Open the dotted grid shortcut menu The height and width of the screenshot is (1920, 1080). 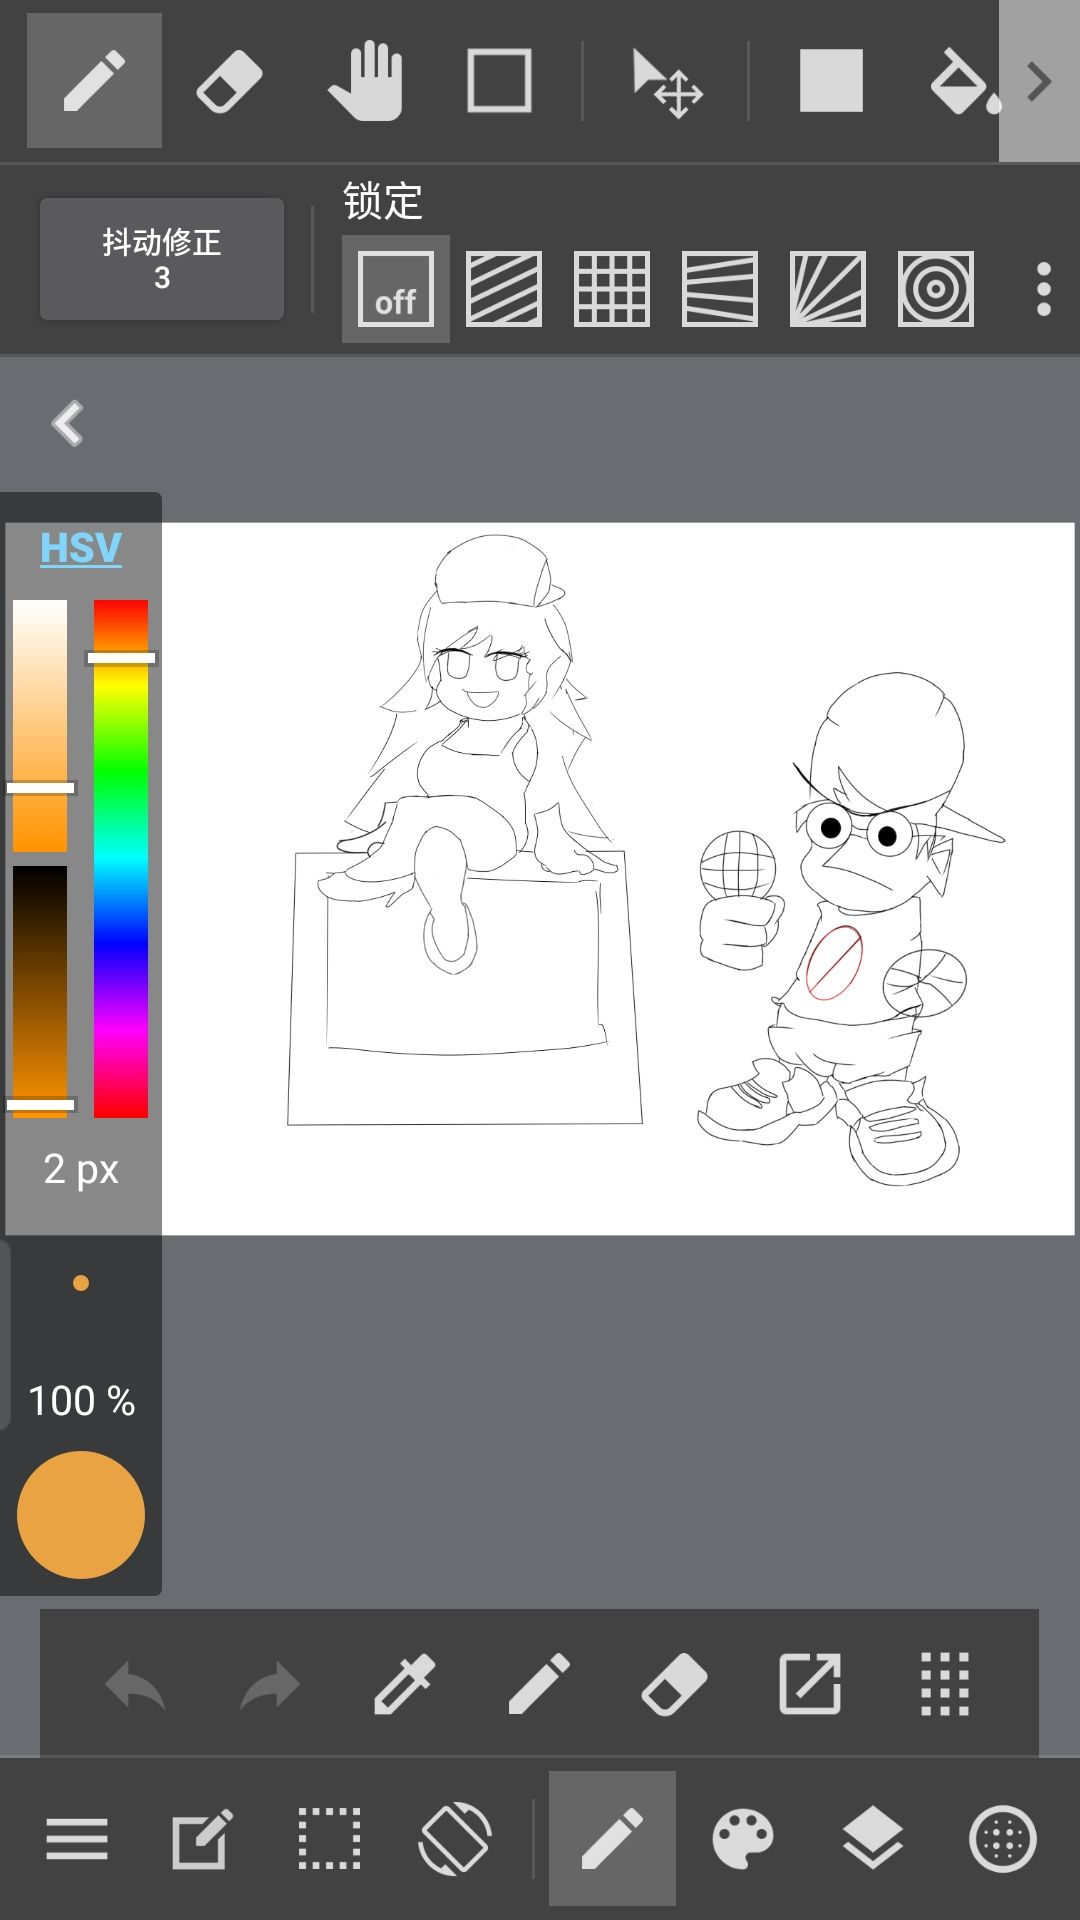click(x=945, y=1685)
